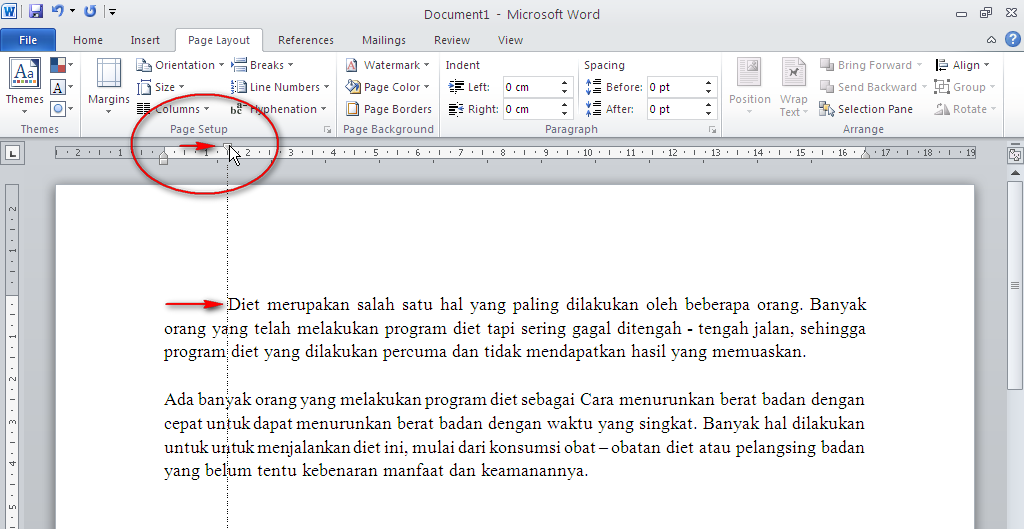Open the Watermark dropdown

point(388,65)
